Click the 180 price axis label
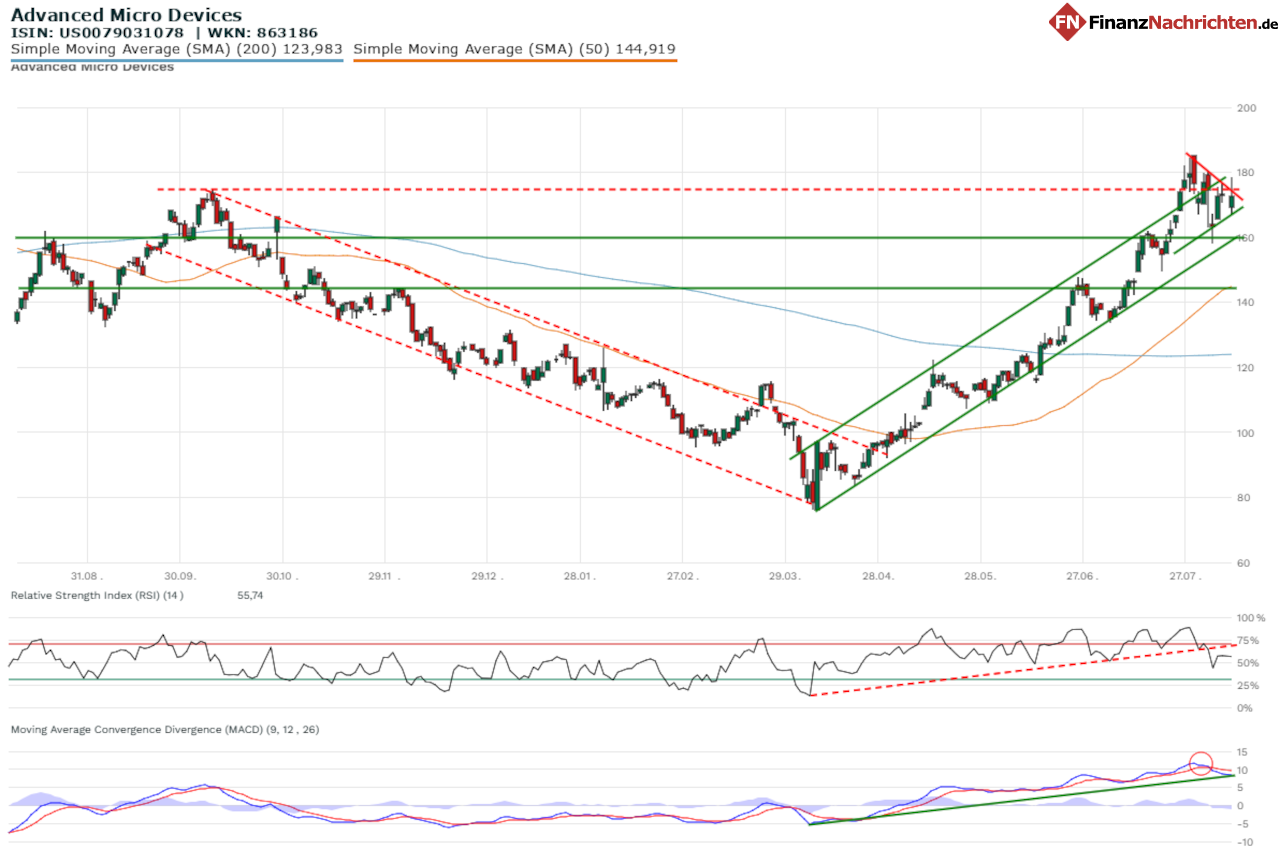The height and width of the screenshot is (850, 1280). point(1246,173)
